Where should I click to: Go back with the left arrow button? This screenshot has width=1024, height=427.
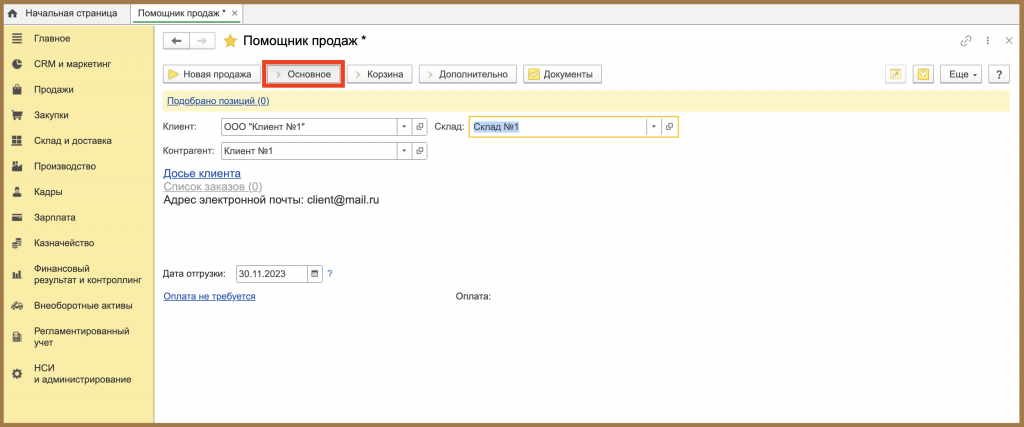click(x=176, y=40)
